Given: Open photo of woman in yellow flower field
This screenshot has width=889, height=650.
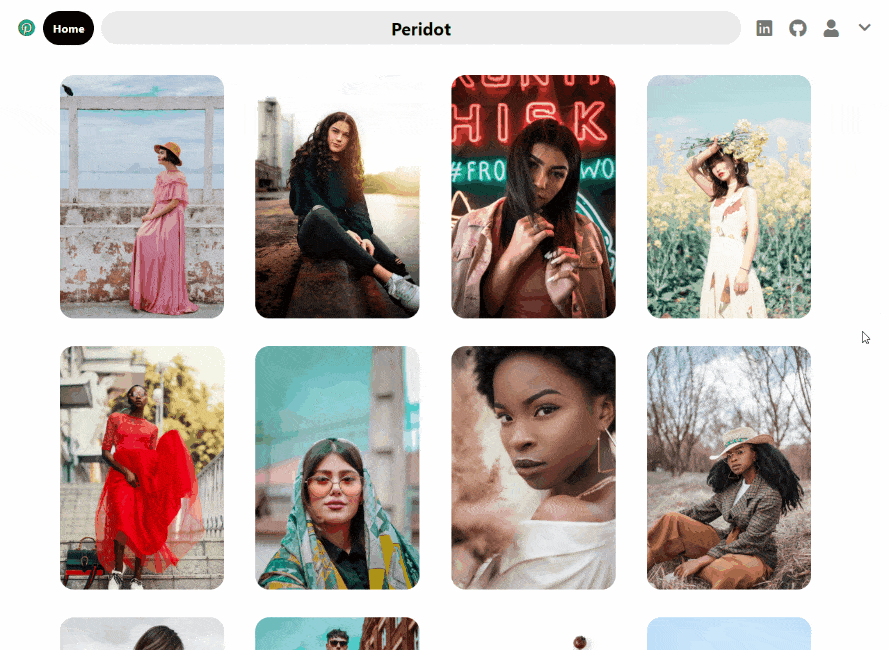Looking at the screenshot, I should 728,196.
